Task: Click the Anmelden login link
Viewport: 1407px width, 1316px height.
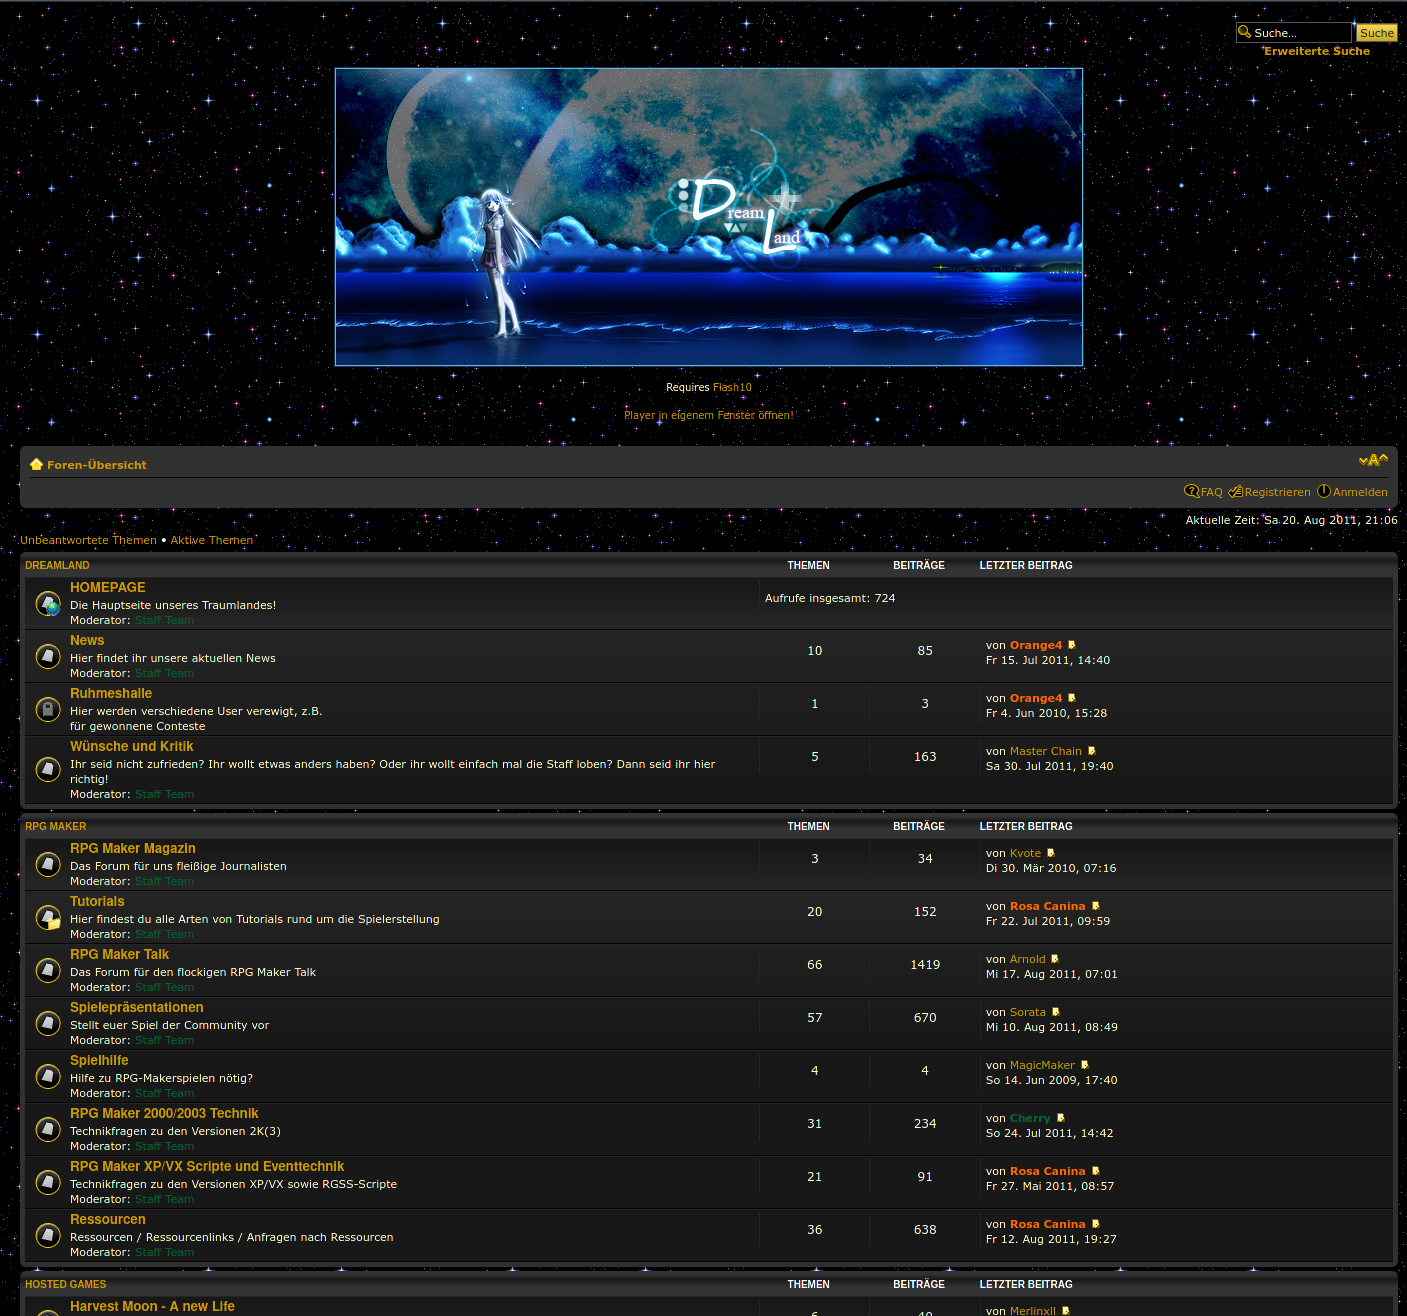Action: [1359, 492]
